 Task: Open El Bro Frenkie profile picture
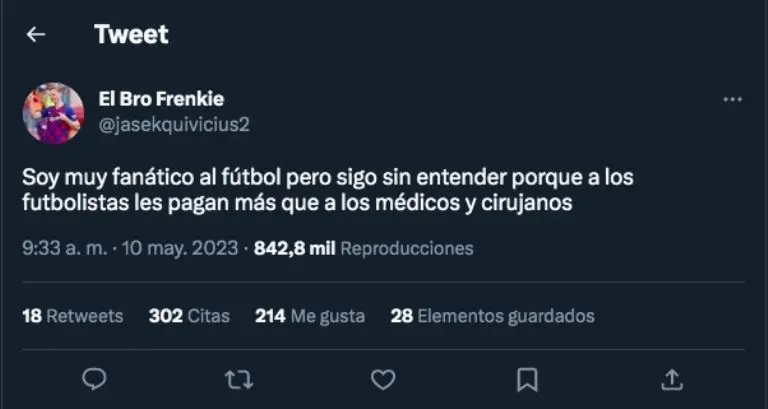[53, 113]
